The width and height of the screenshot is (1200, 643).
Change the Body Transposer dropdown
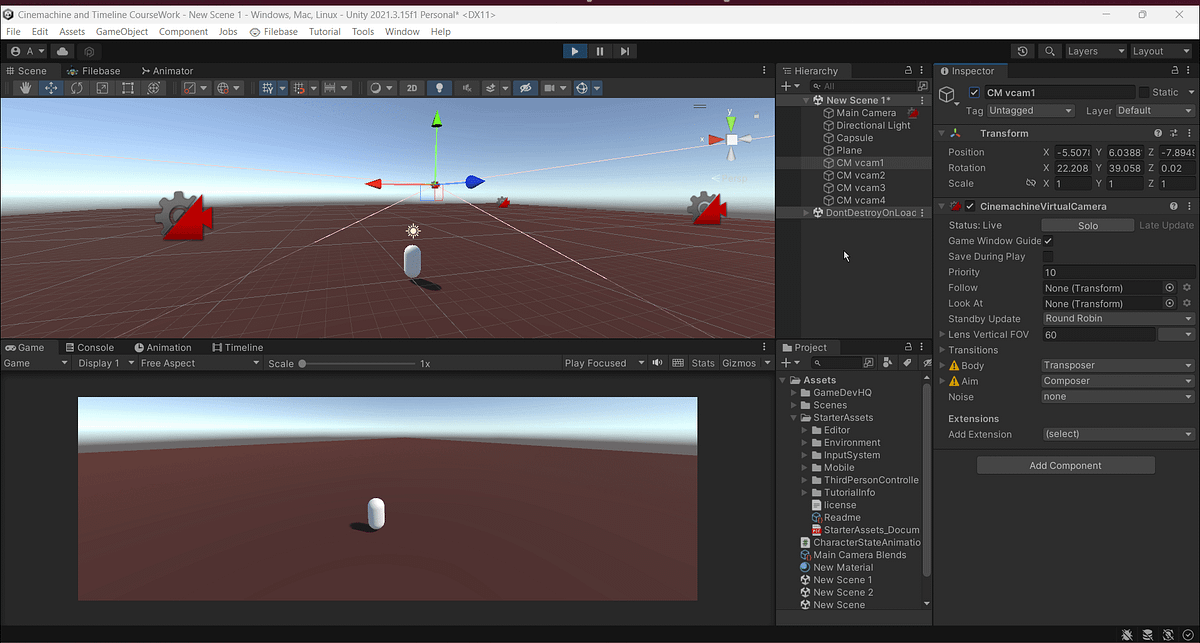1116,365
